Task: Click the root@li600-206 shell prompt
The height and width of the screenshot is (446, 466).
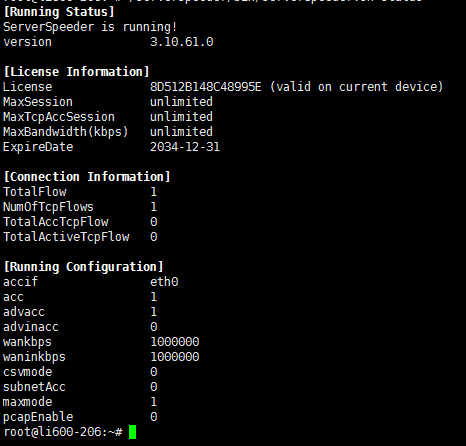Action: click(63, 432)
